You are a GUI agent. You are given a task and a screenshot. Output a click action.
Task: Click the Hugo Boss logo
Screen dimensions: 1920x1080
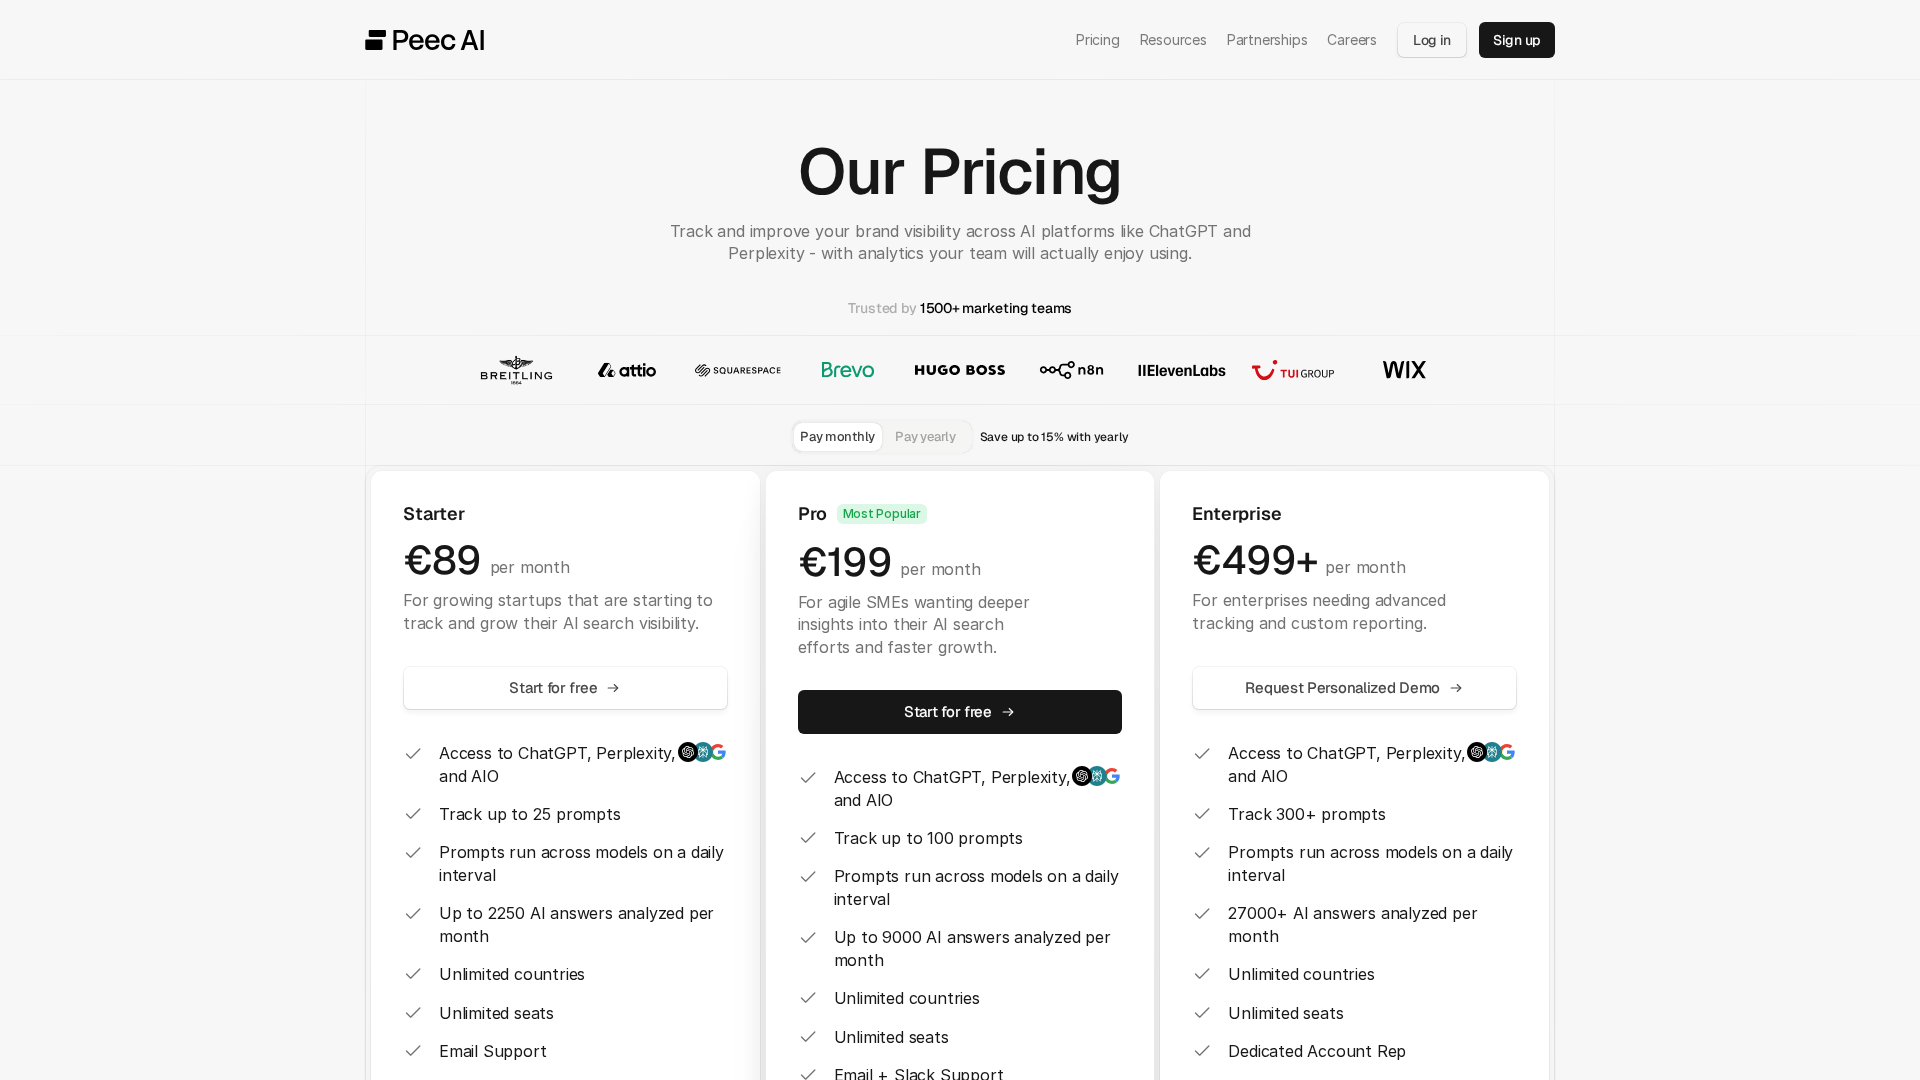click(959, 370)
